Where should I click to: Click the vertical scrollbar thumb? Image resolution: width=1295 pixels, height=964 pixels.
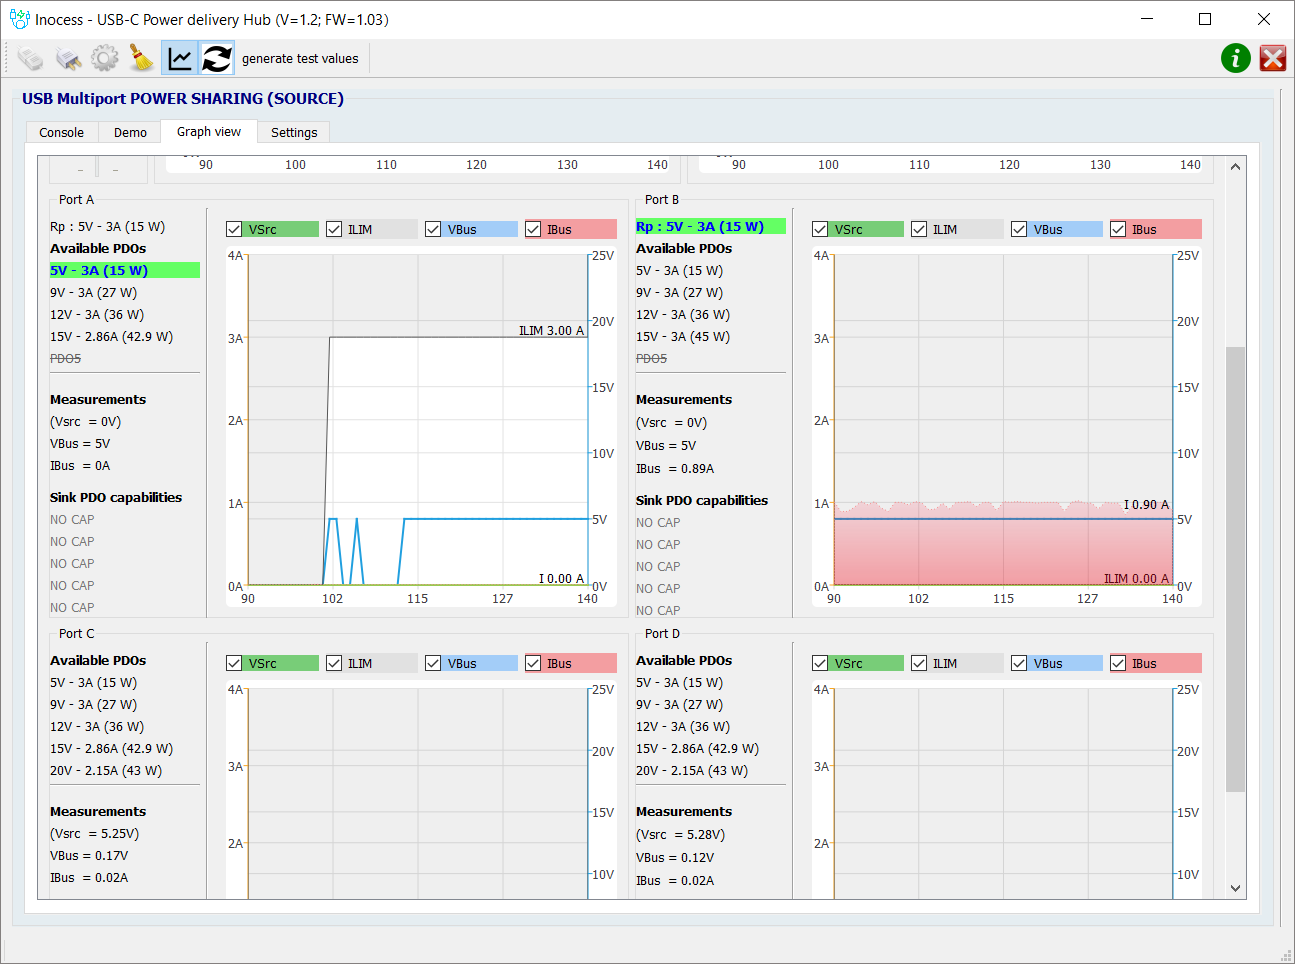(x=1236, y=568)
